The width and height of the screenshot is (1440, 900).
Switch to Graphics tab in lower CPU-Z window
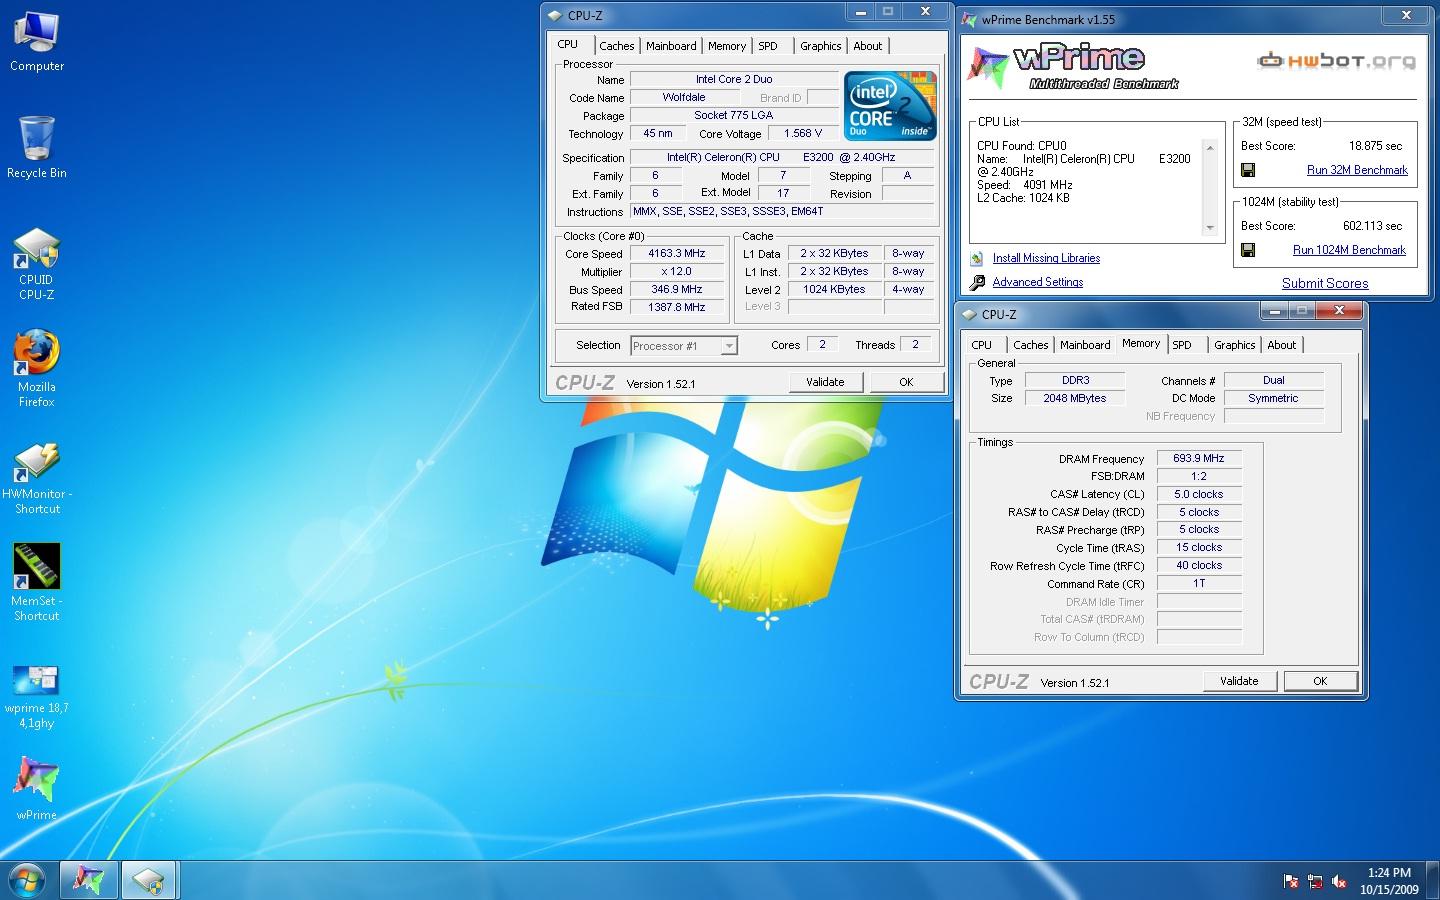[1235, 345]
